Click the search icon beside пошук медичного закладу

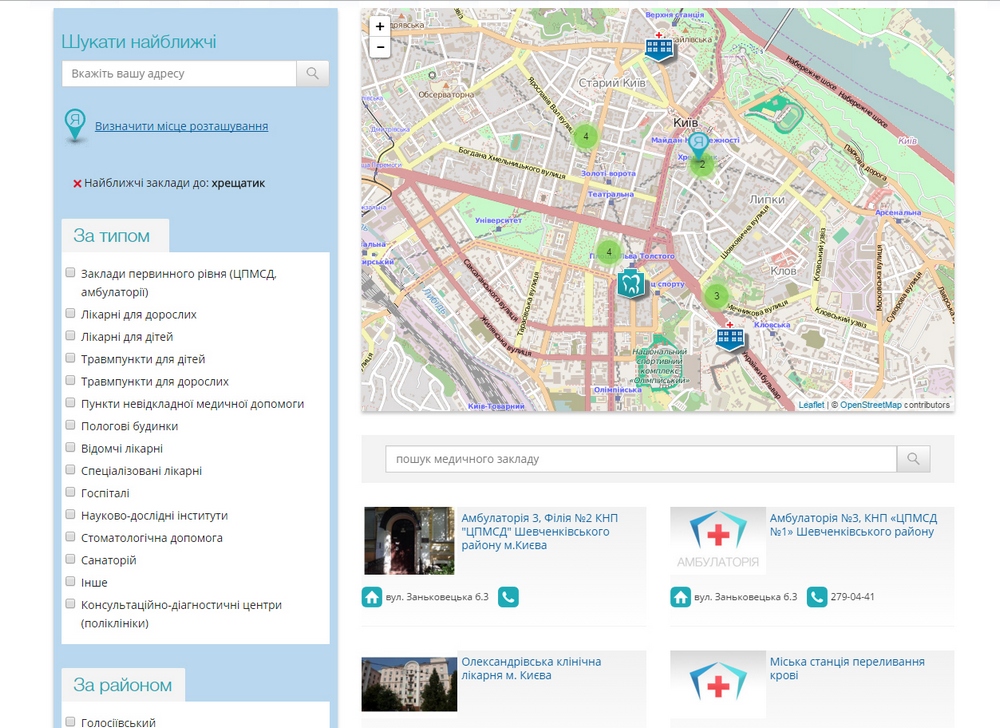[x=913, y=458]
